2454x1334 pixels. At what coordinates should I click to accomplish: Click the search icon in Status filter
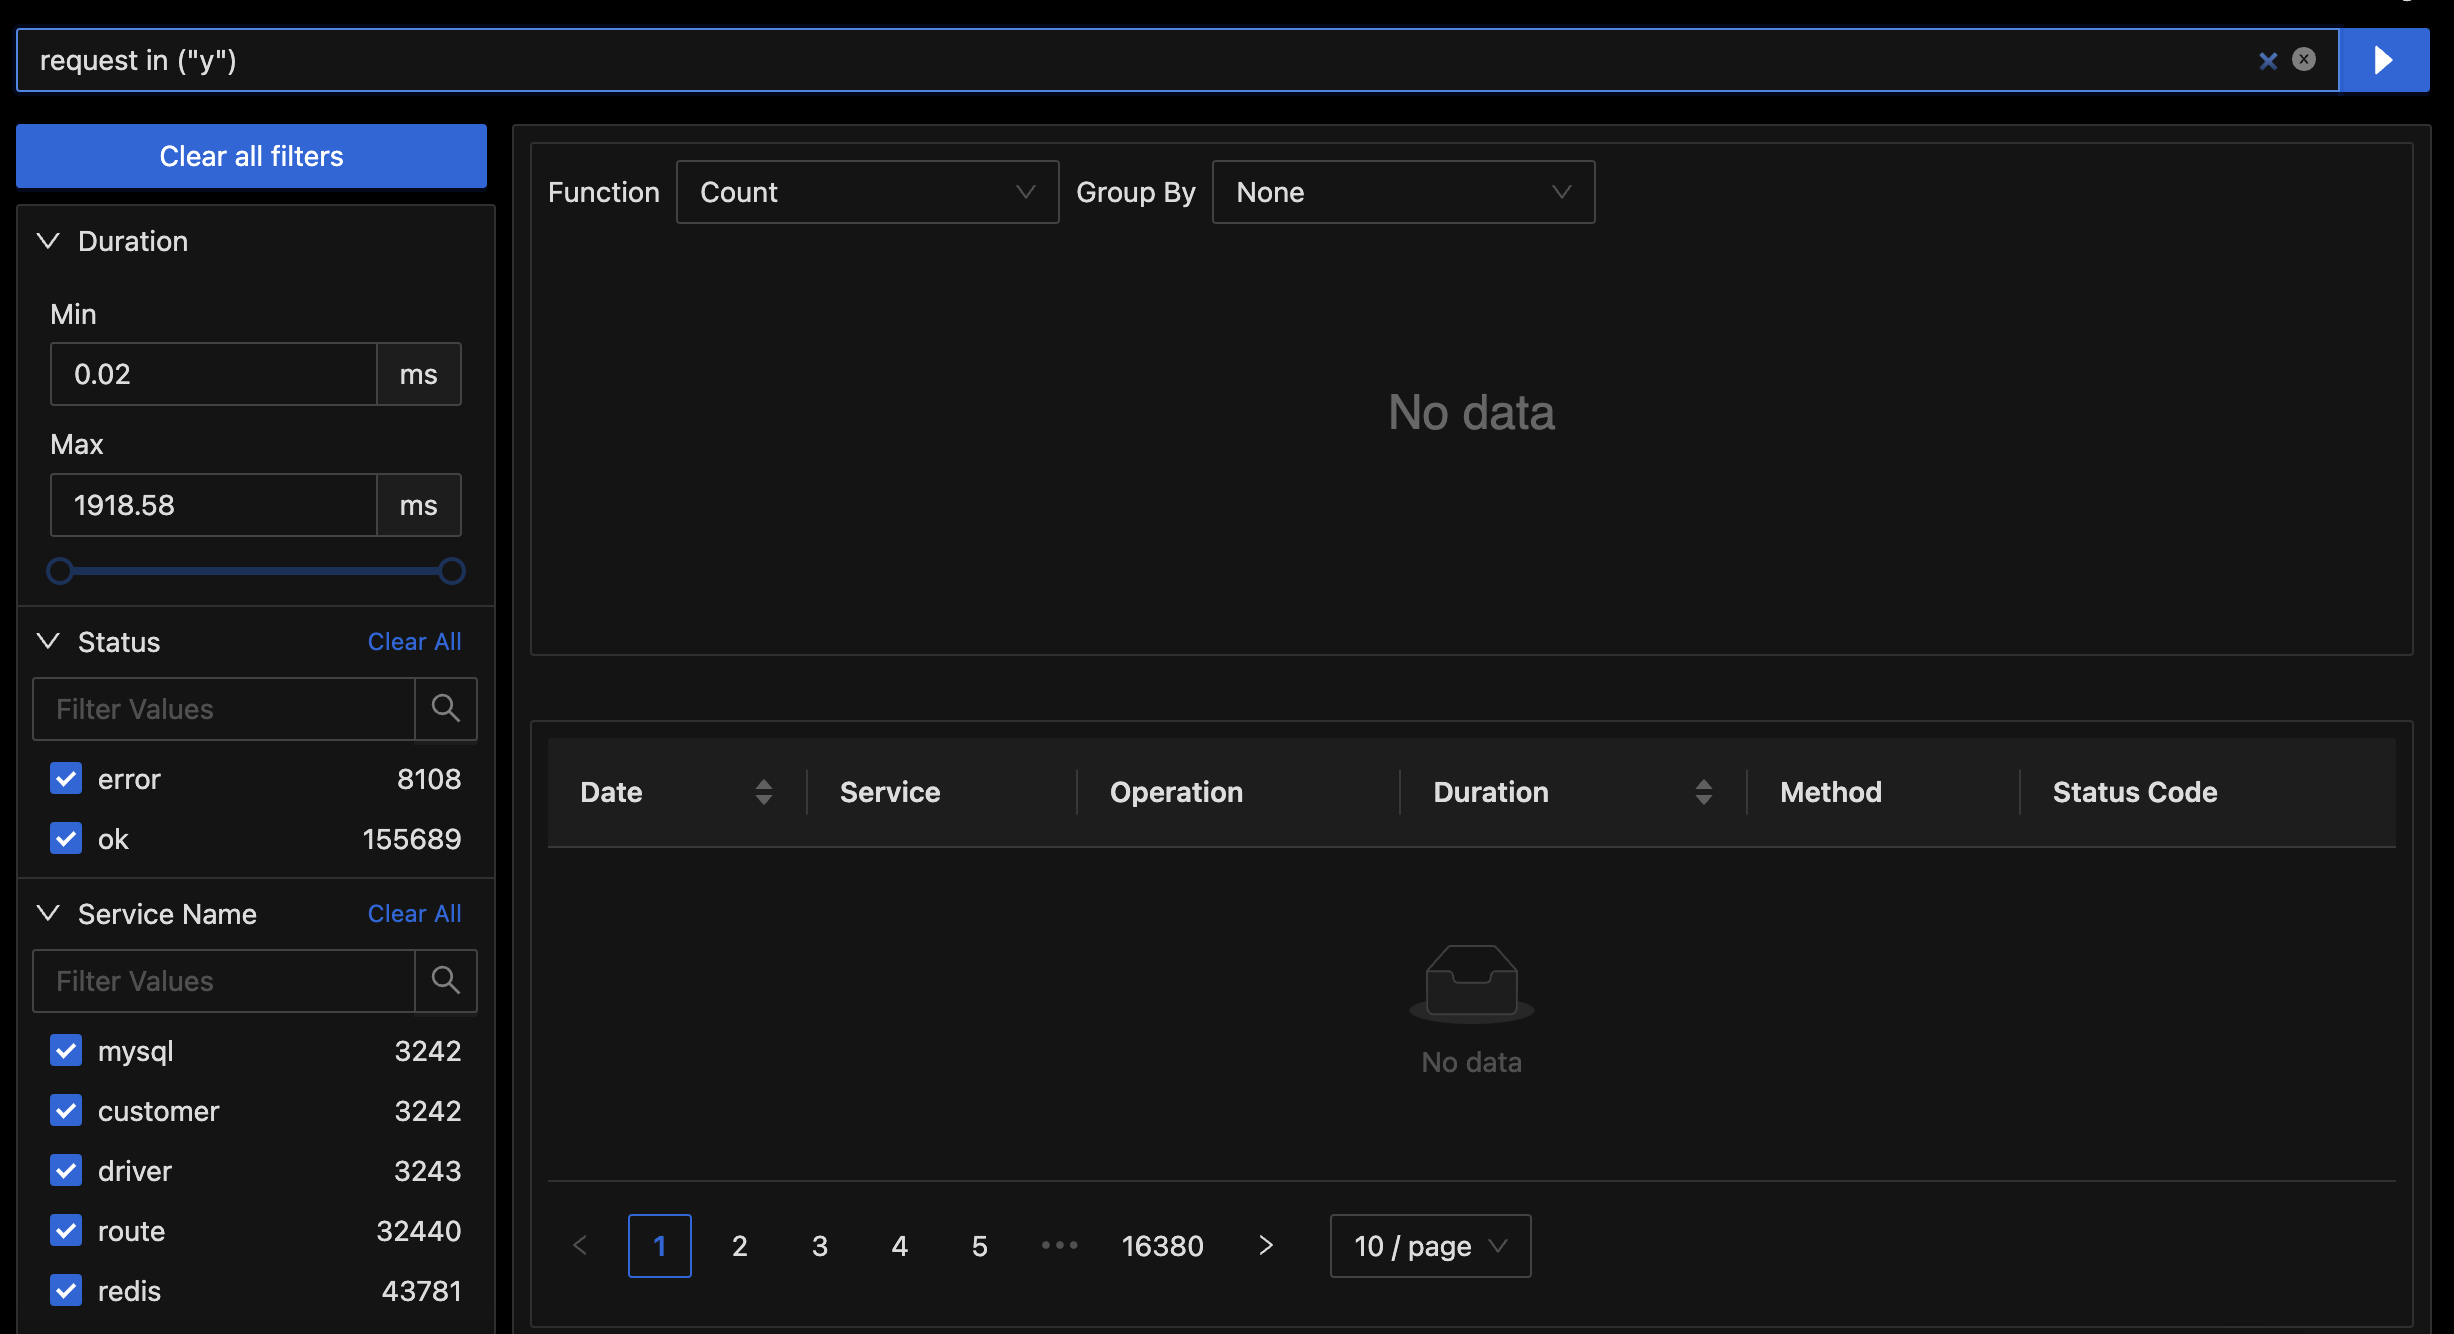tap(446, 709)
